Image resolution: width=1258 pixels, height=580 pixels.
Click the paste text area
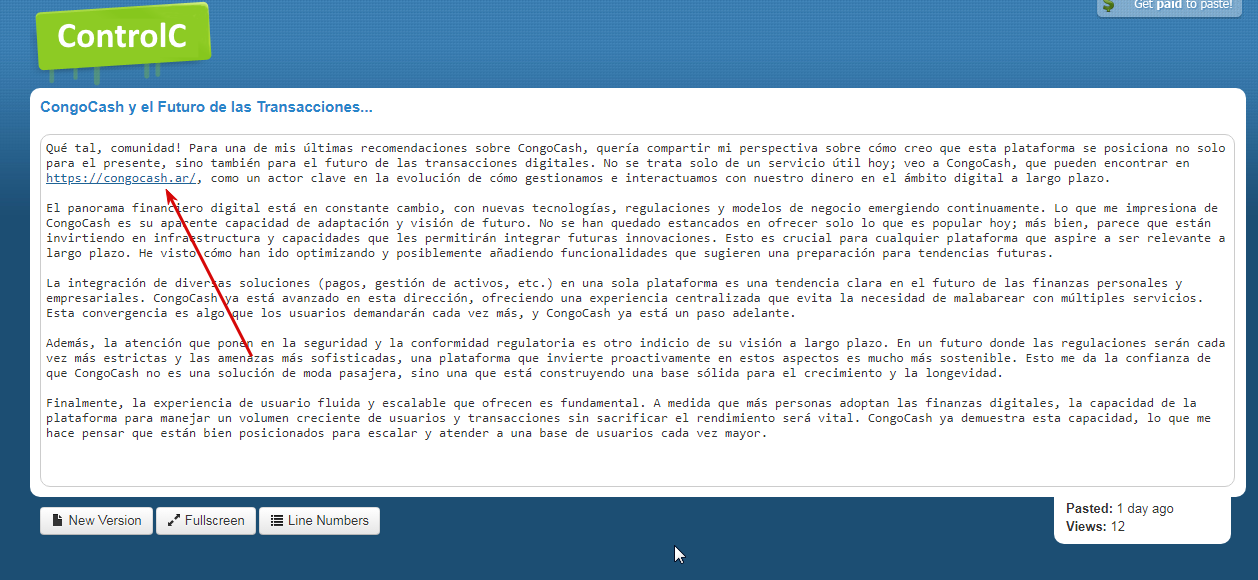pos(637,309)
